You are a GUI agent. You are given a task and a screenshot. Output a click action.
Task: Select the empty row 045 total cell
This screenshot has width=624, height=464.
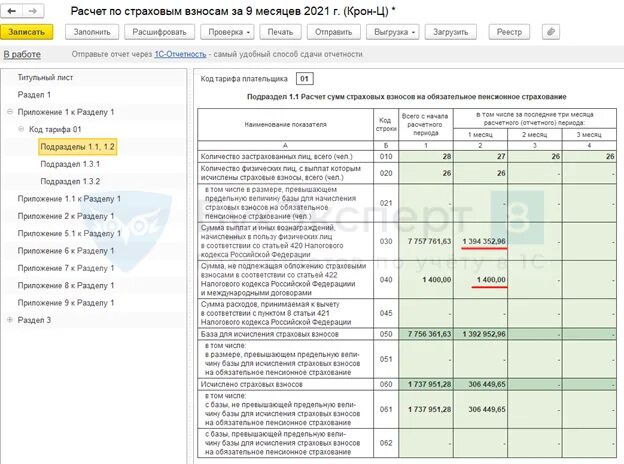click(426, 313)
